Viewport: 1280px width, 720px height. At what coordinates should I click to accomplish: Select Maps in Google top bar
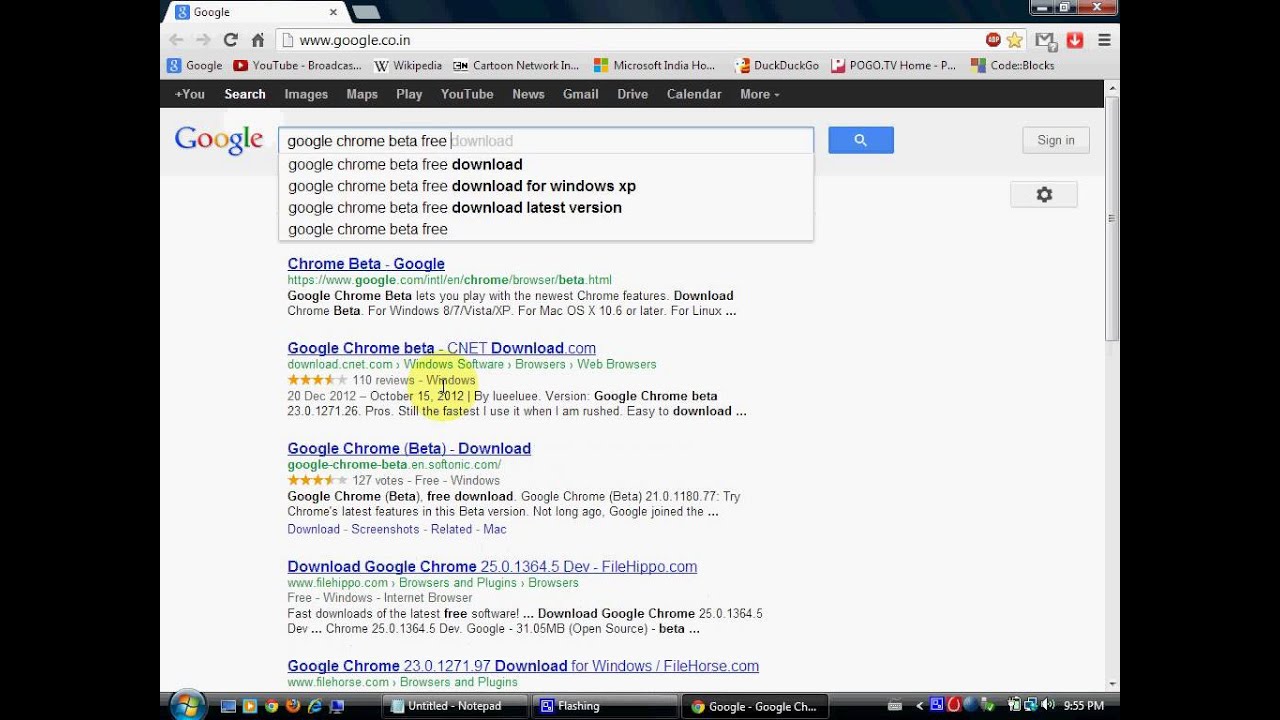coord(362,94)
